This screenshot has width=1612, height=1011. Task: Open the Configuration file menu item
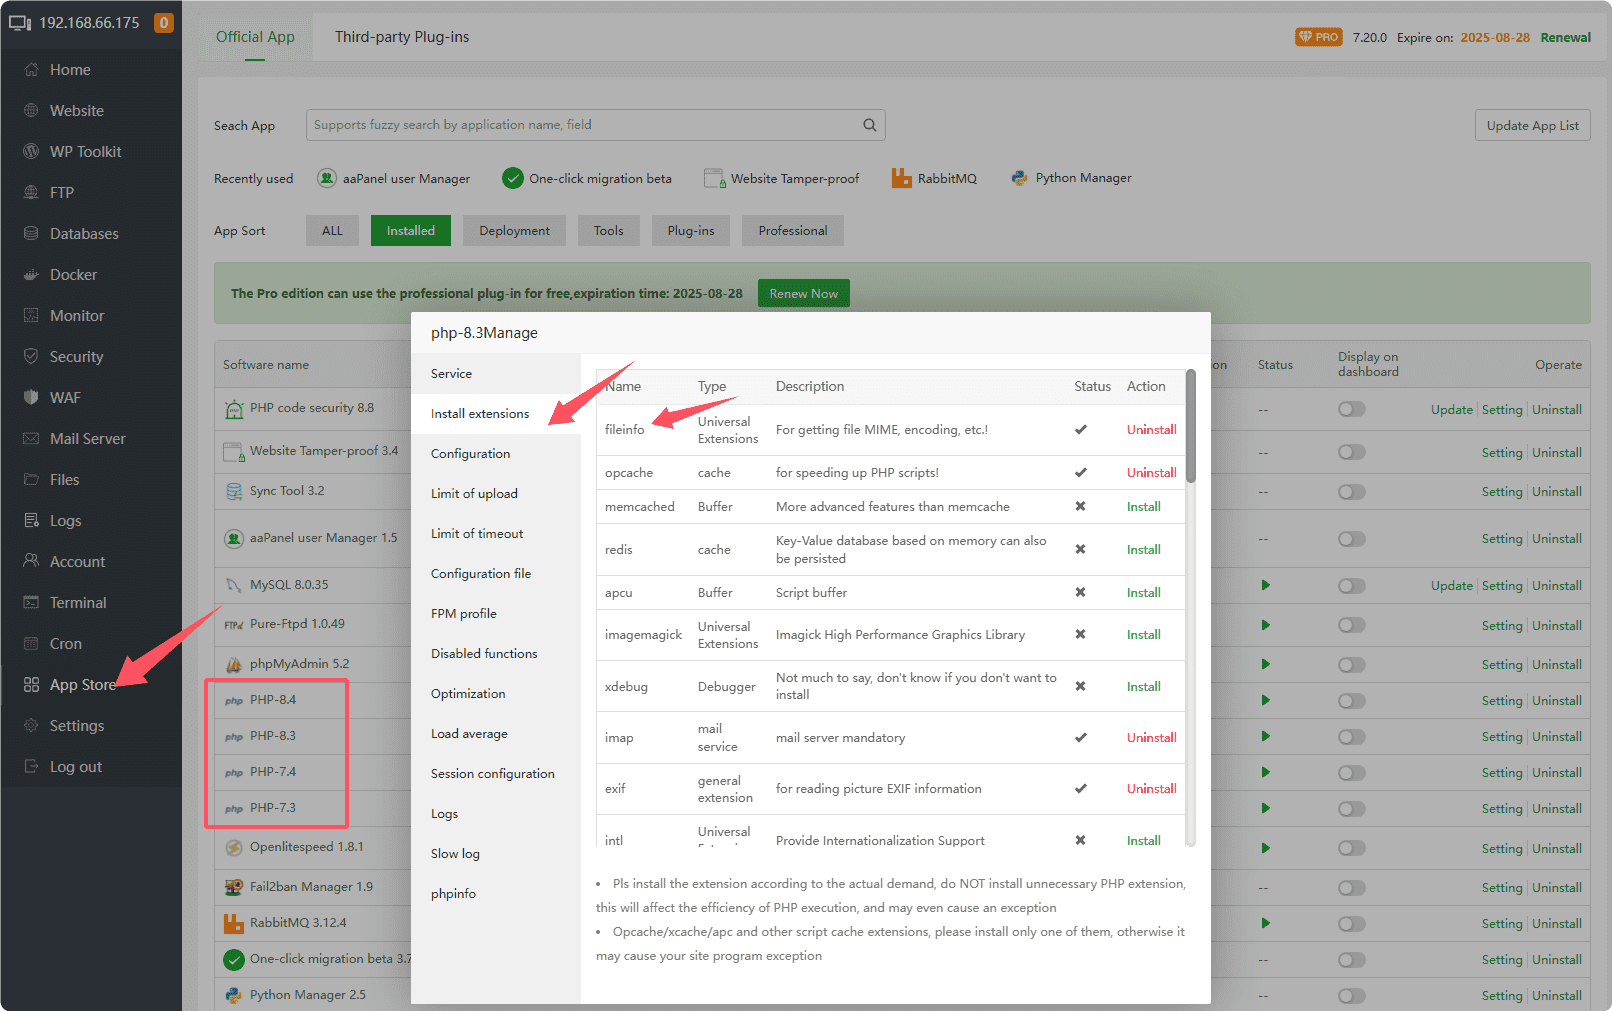tap(480, 574)
